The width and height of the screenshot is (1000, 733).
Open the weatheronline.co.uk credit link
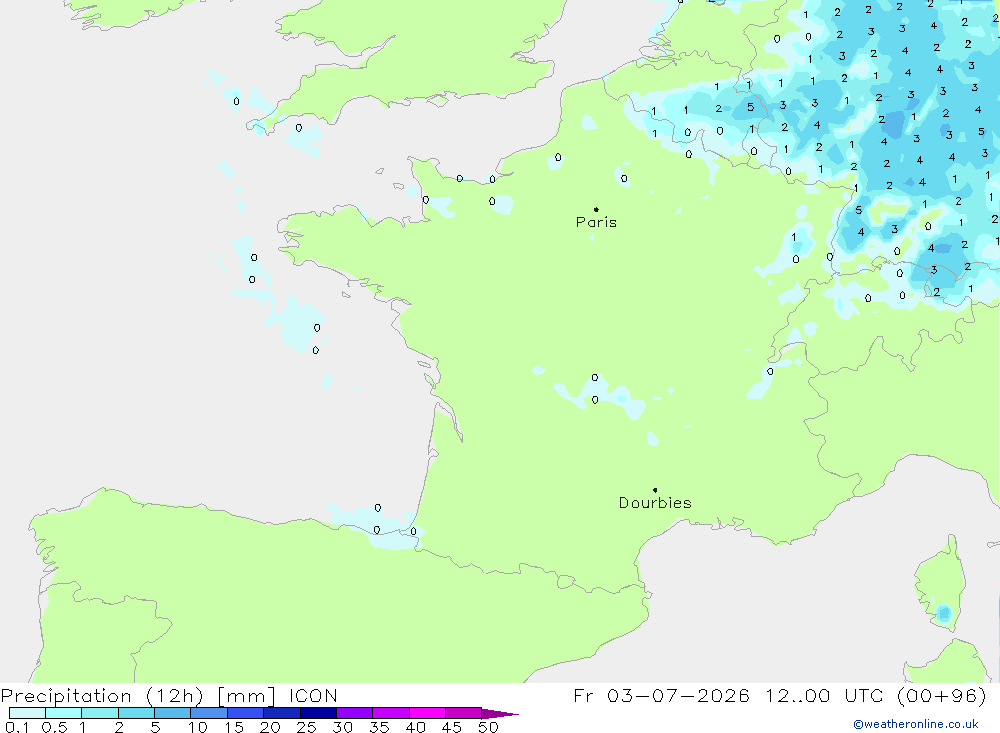coord(916,724)
